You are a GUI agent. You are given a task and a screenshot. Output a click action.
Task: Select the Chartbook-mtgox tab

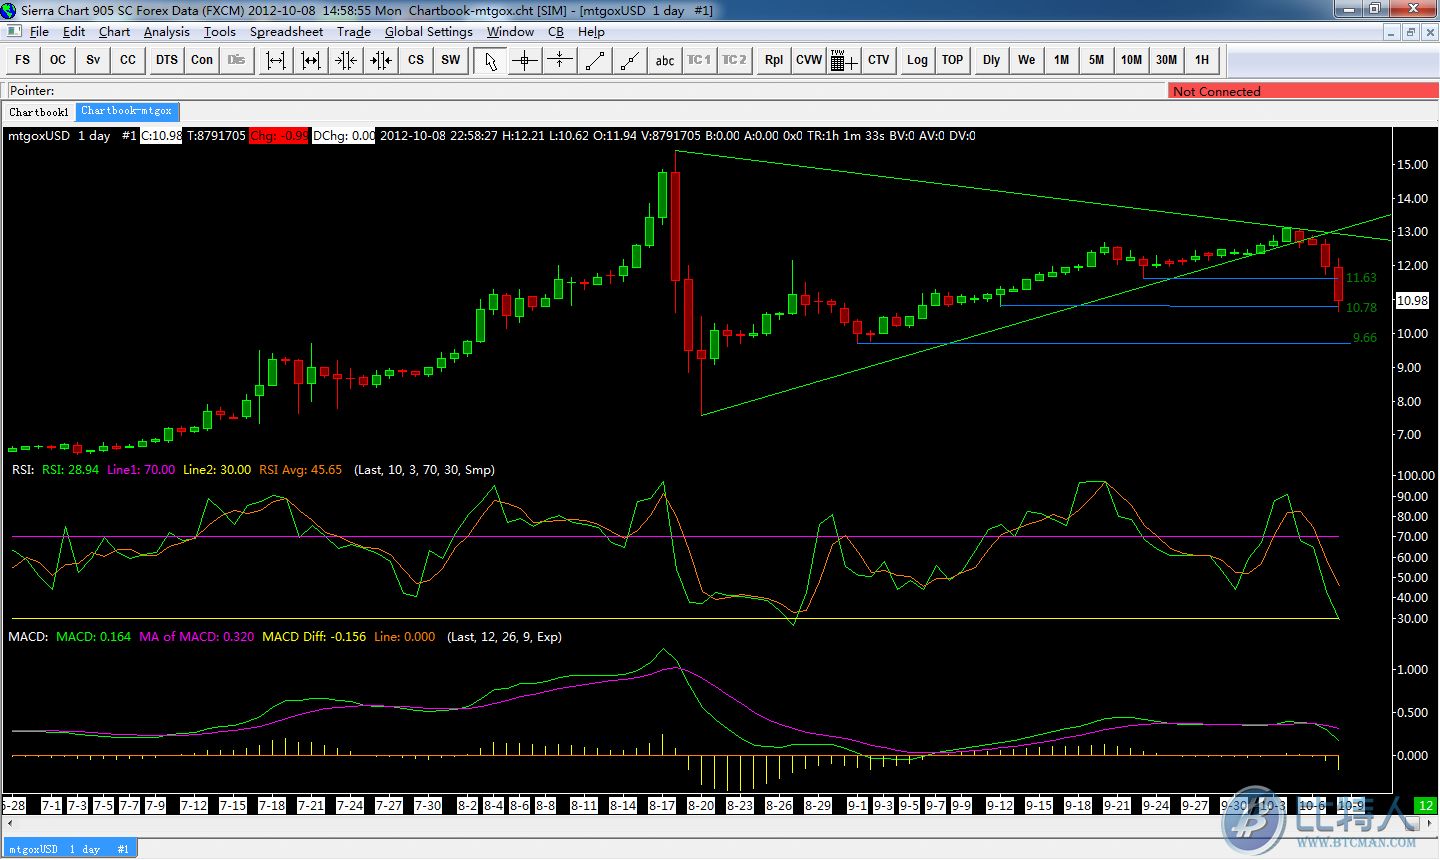127,111
